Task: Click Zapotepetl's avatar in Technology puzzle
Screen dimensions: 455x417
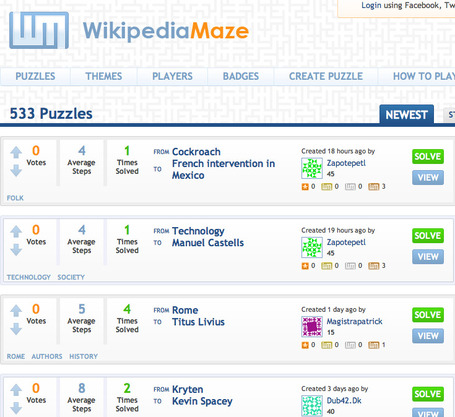Action: tap(312, 247)
